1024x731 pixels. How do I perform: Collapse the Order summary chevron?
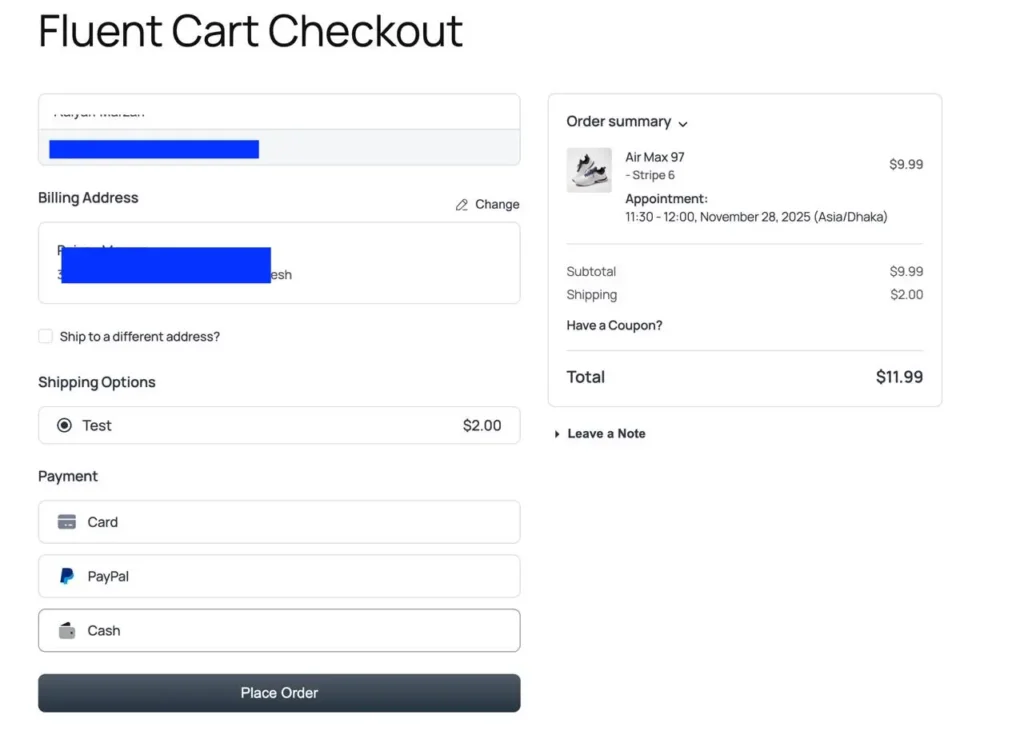coord(683,124)
